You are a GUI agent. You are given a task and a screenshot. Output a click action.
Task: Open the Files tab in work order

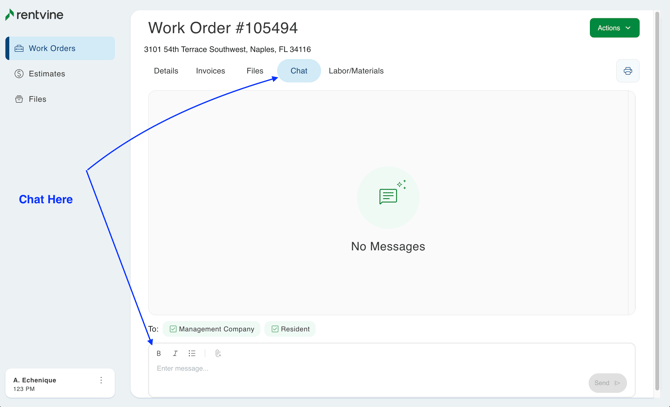click(255, 71)
